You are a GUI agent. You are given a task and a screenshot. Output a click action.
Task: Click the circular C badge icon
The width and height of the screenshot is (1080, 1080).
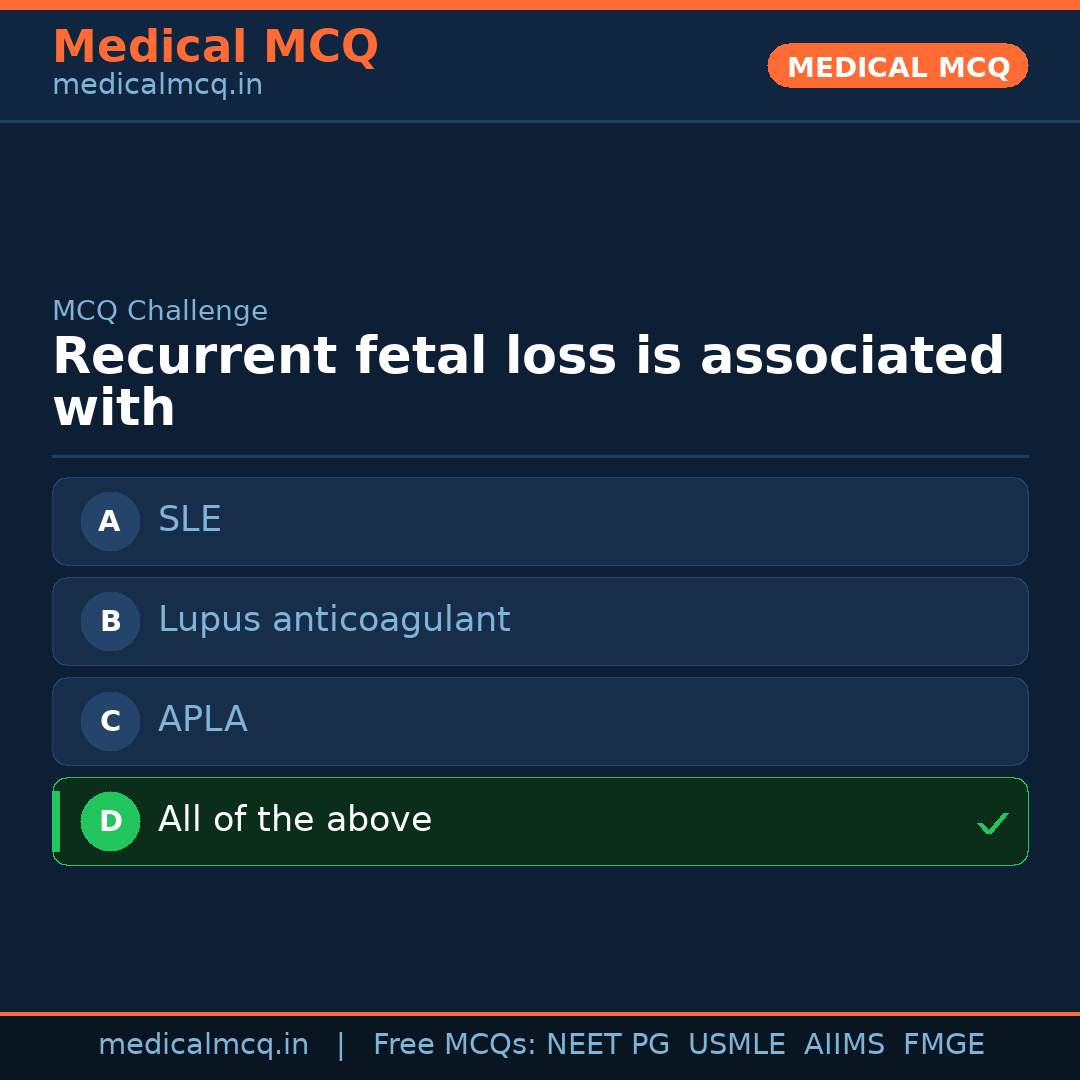point(110,721)
